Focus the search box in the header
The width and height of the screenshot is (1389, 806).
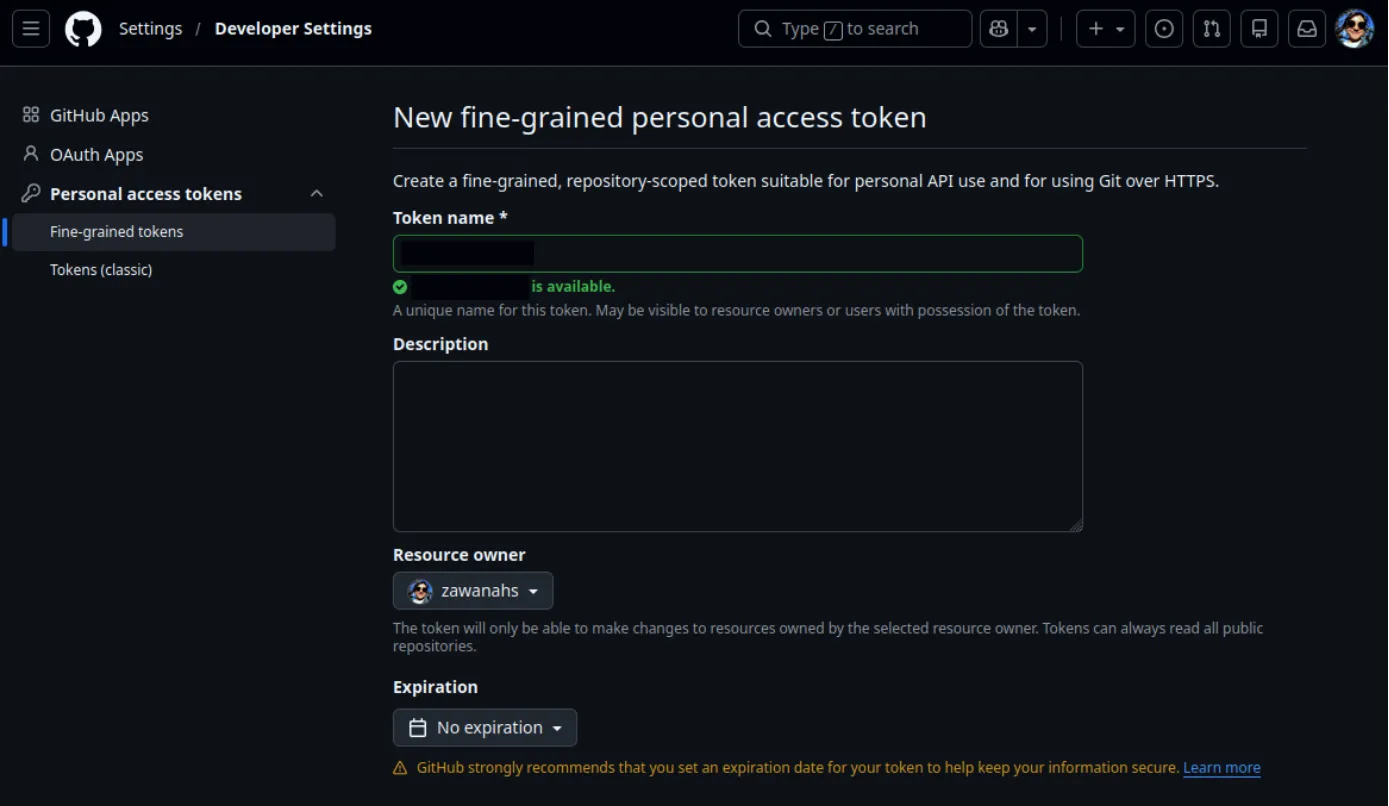click(x=855, y=29)
